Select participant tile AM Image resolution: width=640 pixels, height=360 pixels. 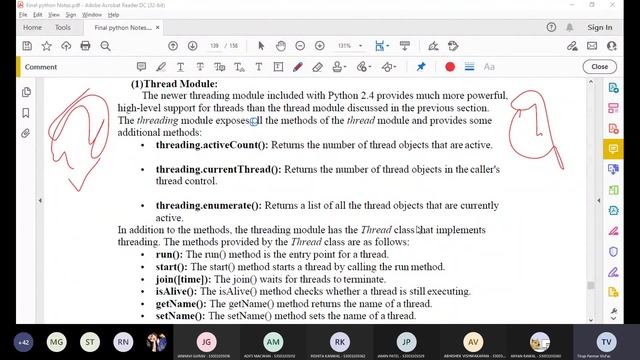click(273, 342)
